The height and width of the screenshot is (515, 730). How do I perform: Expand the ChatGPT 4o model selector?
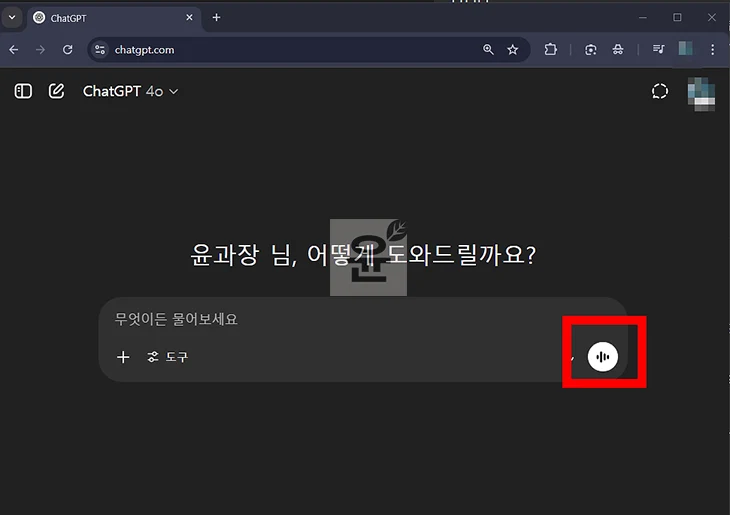pyautogui.click(x=130, y=91)
